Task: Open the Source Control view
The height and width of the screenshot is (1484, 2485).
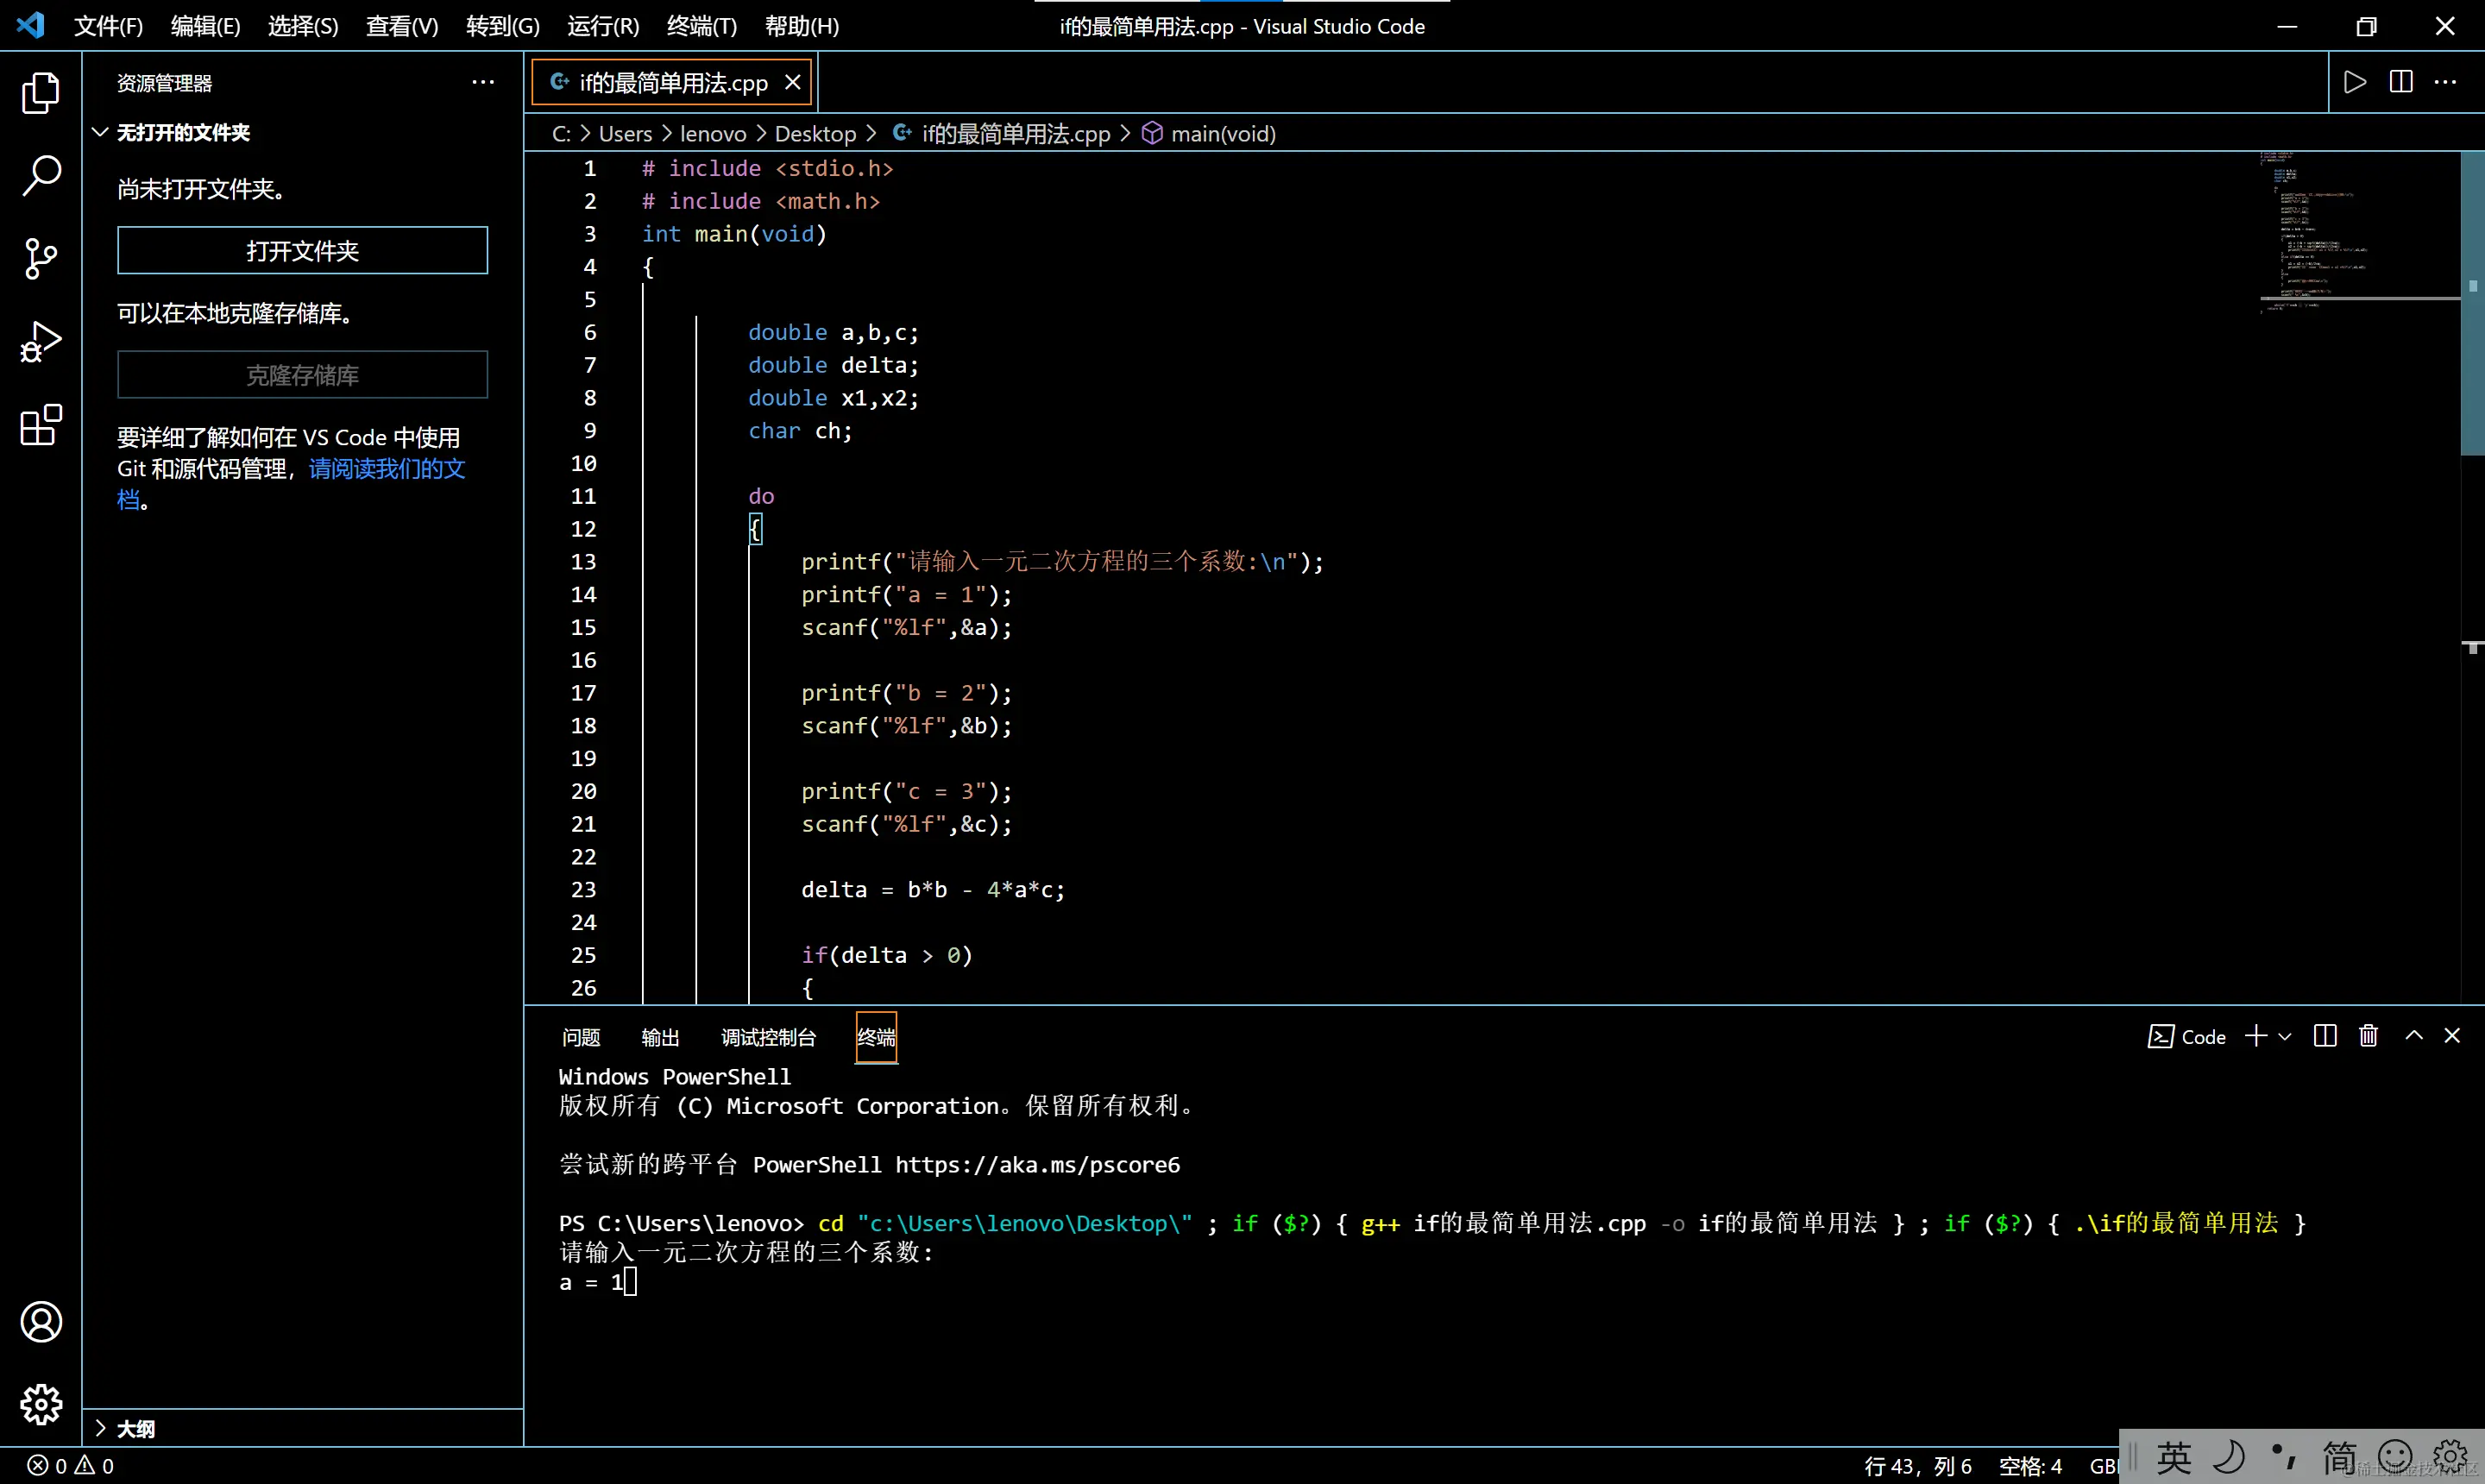Action: pyautogui.click(x=41, y=259)
